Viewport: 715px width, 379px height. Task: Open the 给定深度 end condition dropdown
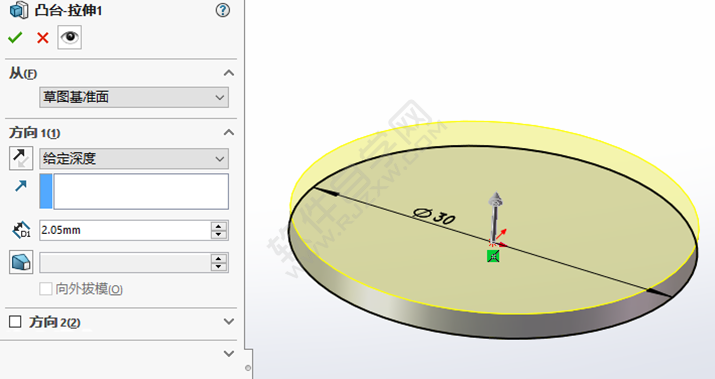tap(134, 159)
